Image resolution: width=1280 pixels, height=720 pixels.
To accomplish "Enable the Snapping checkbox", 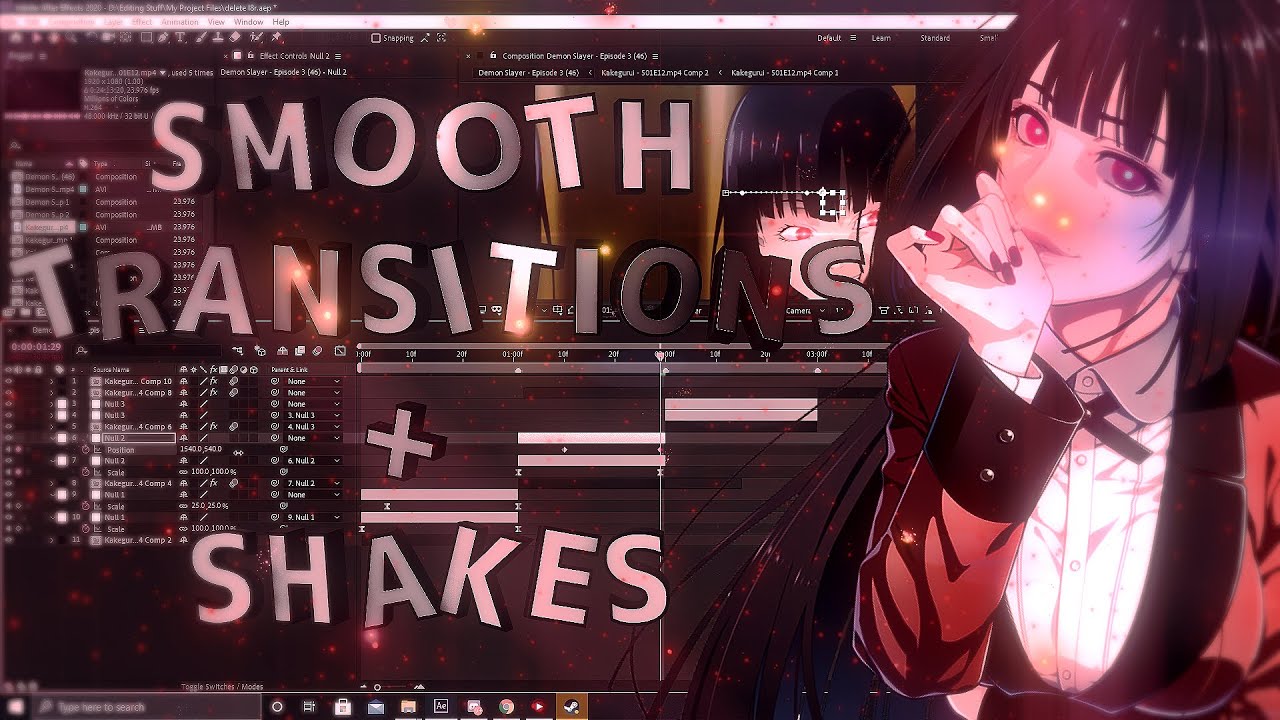I will 376,38.
